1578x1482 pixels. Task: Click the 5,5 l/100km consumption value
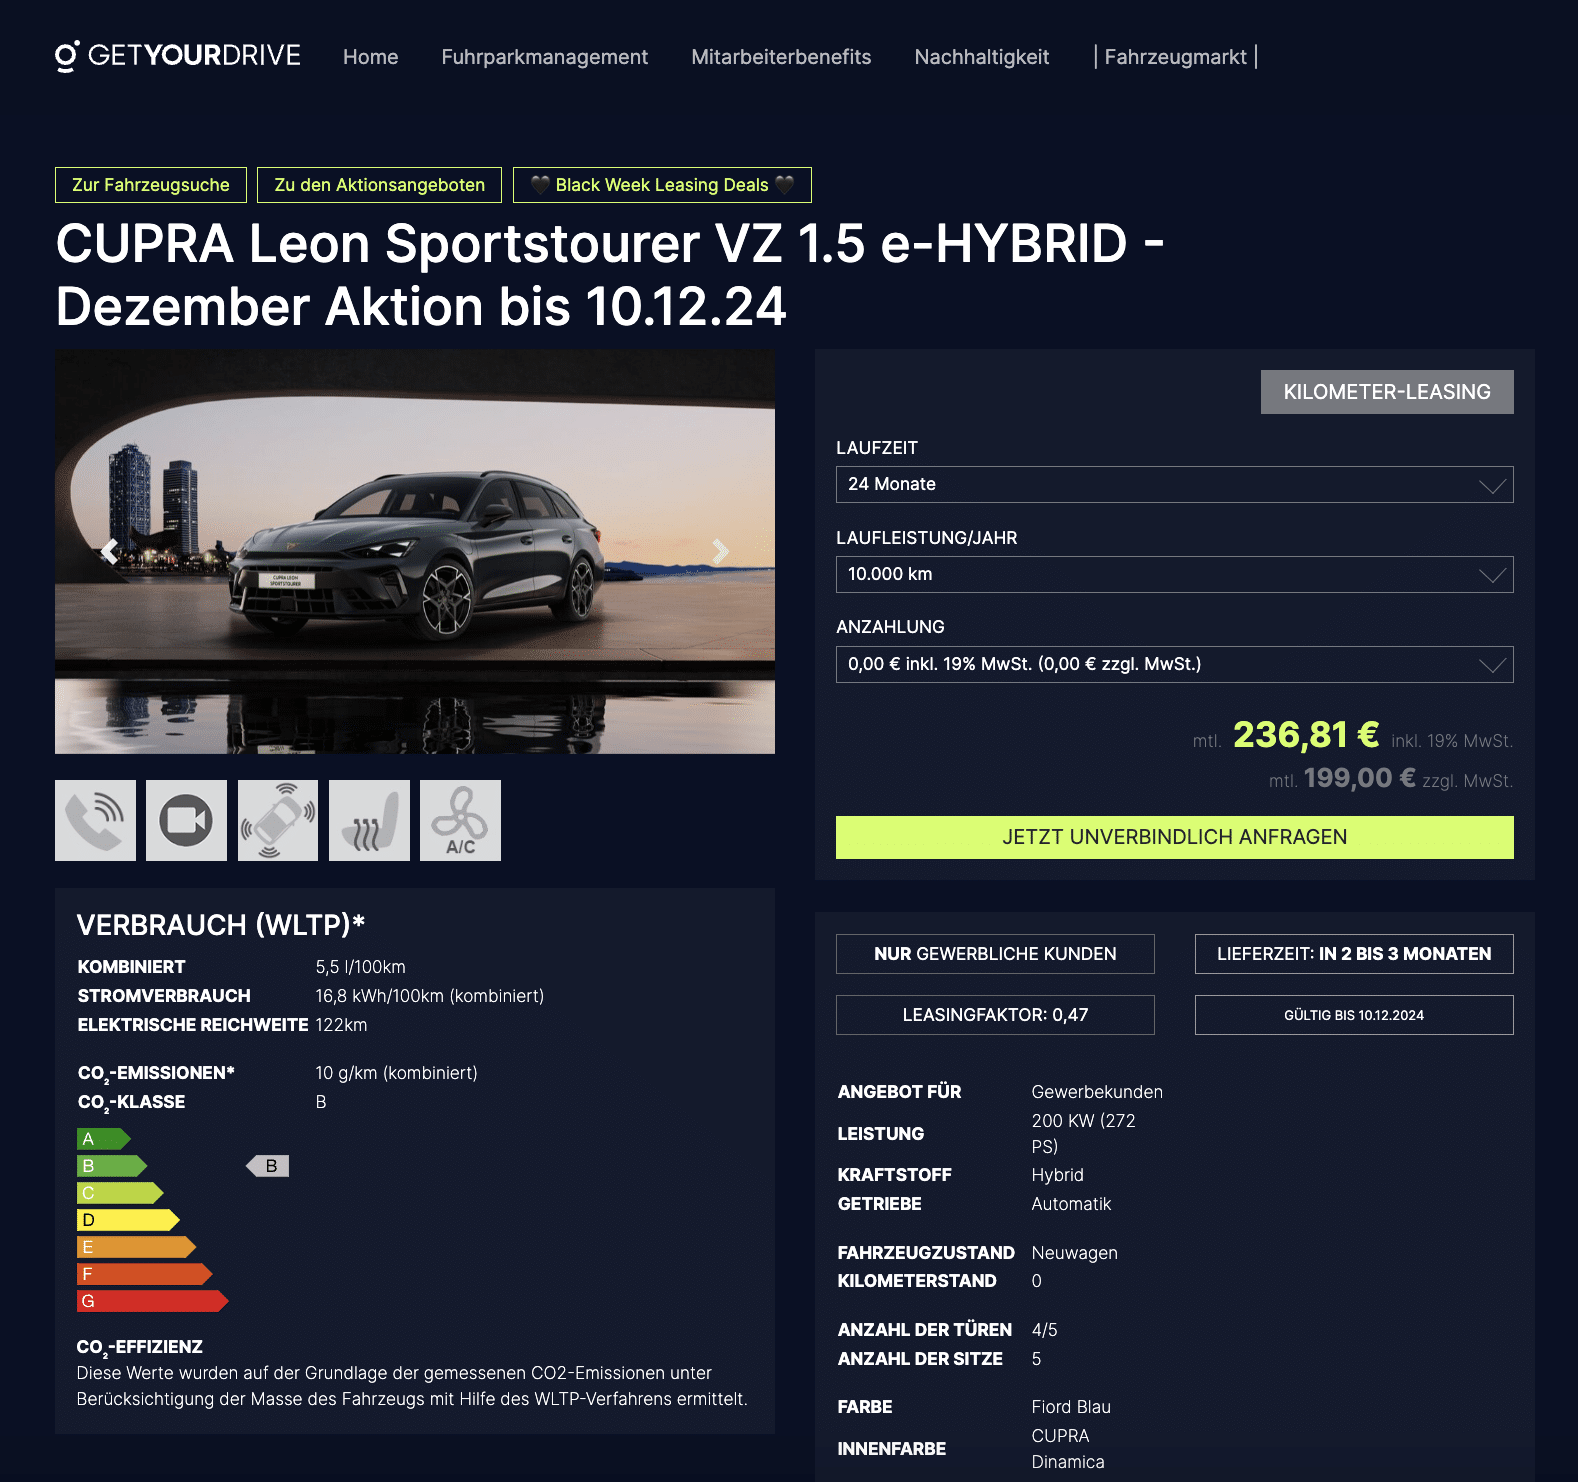pos(360,967)
